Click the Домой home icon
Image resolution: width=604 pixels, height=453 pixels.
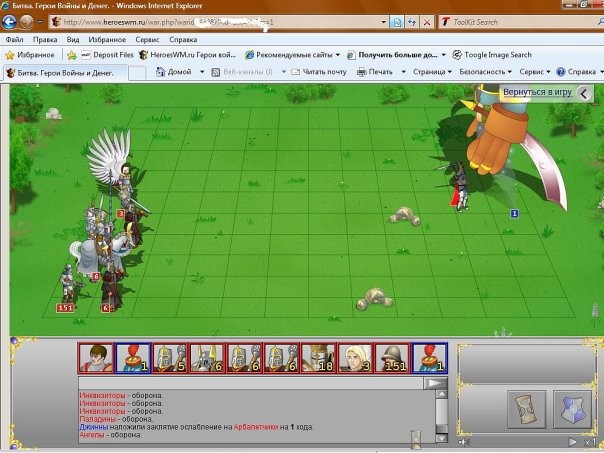click(160, 72)
